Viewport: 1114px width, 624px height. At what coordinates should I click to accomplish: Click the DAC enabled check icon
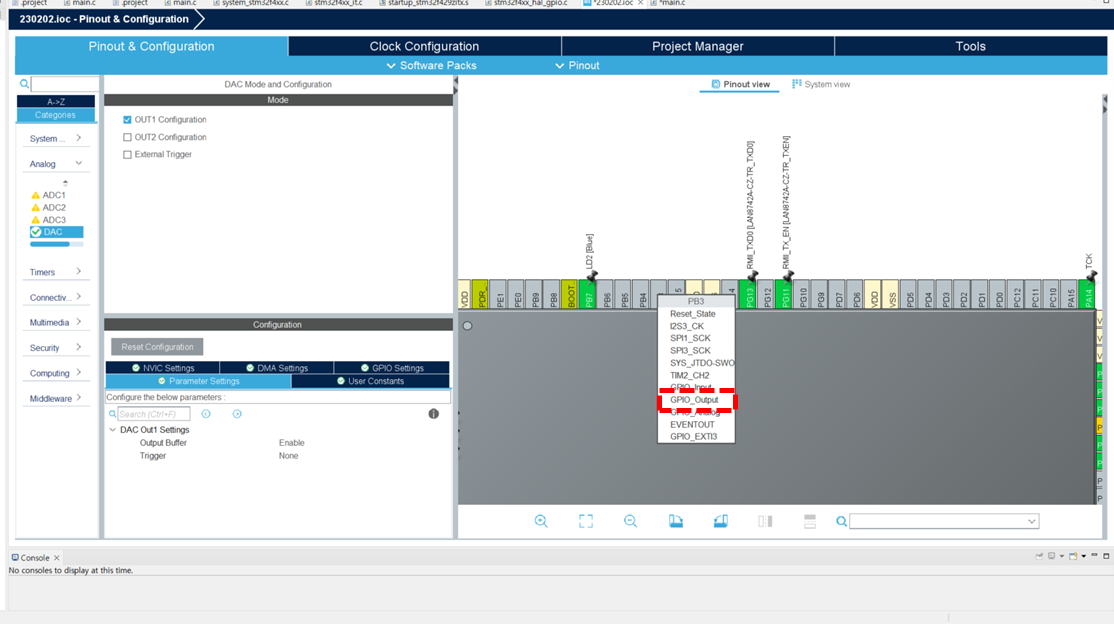click(36, 232)
